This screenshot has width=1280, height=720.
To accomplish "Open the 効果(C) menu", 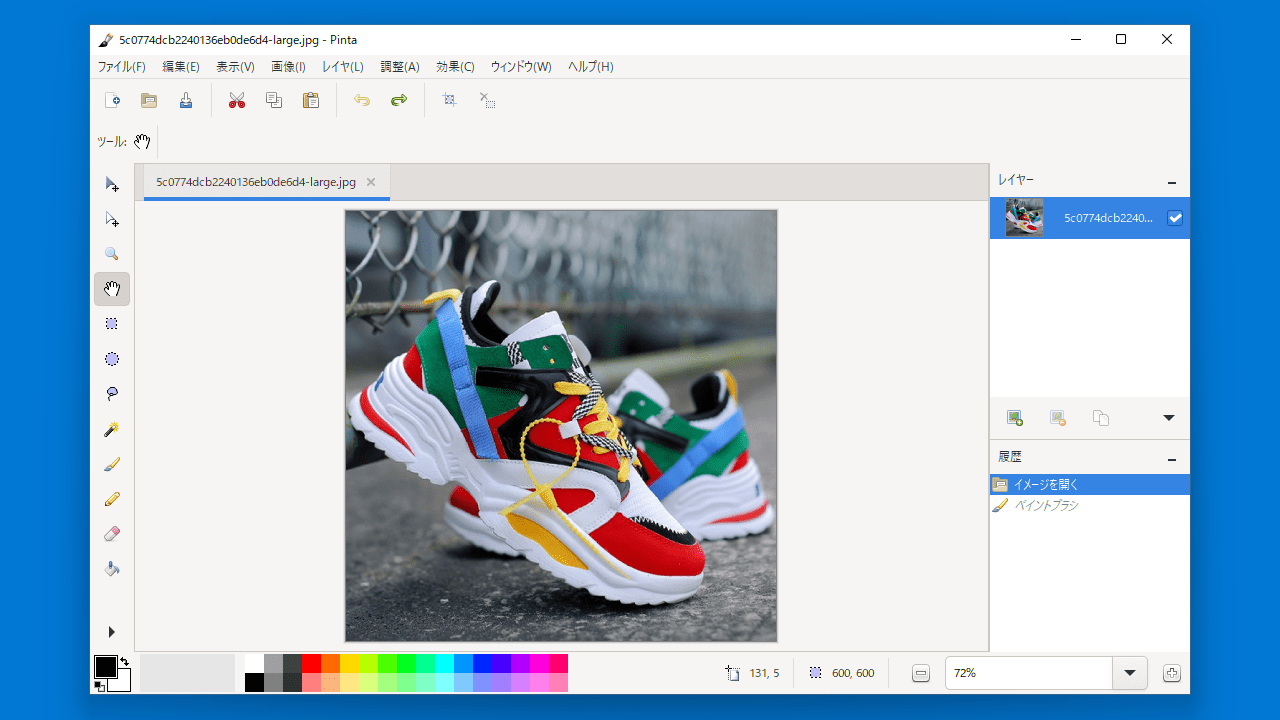I will pyautogui.click(x=455, y=67).
